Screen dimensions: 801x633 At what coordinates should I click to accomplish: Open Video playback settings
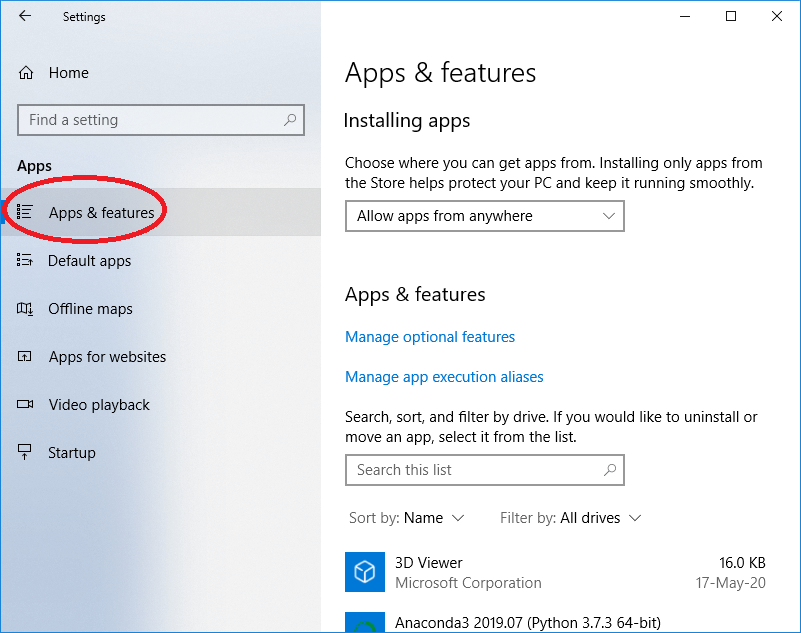tap(161, 405)
